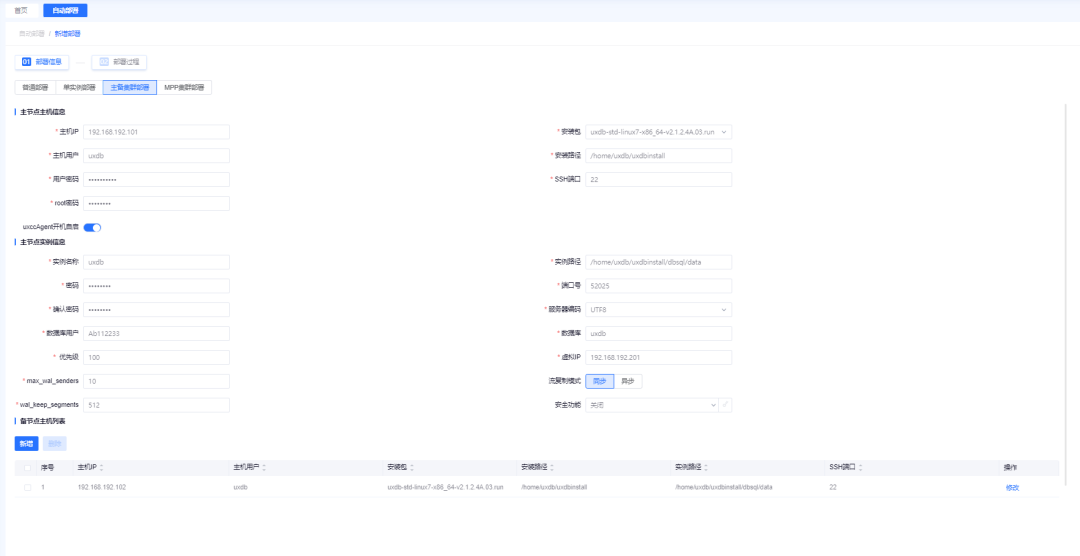Click sort icon on 安装路径 column
1080x556 pixels.
[551, 467]
